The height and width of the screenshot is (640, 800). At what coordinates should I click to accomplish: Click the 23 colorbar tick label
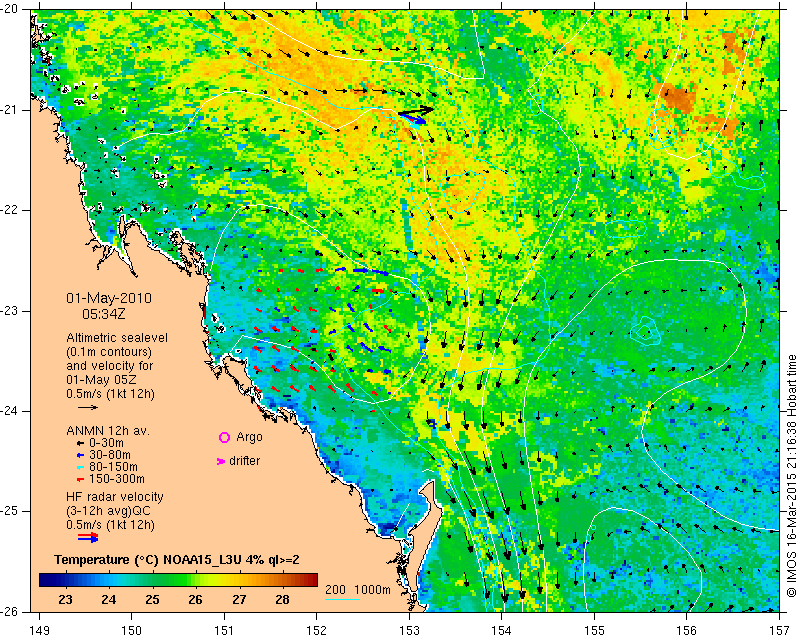tap(65, 600)
